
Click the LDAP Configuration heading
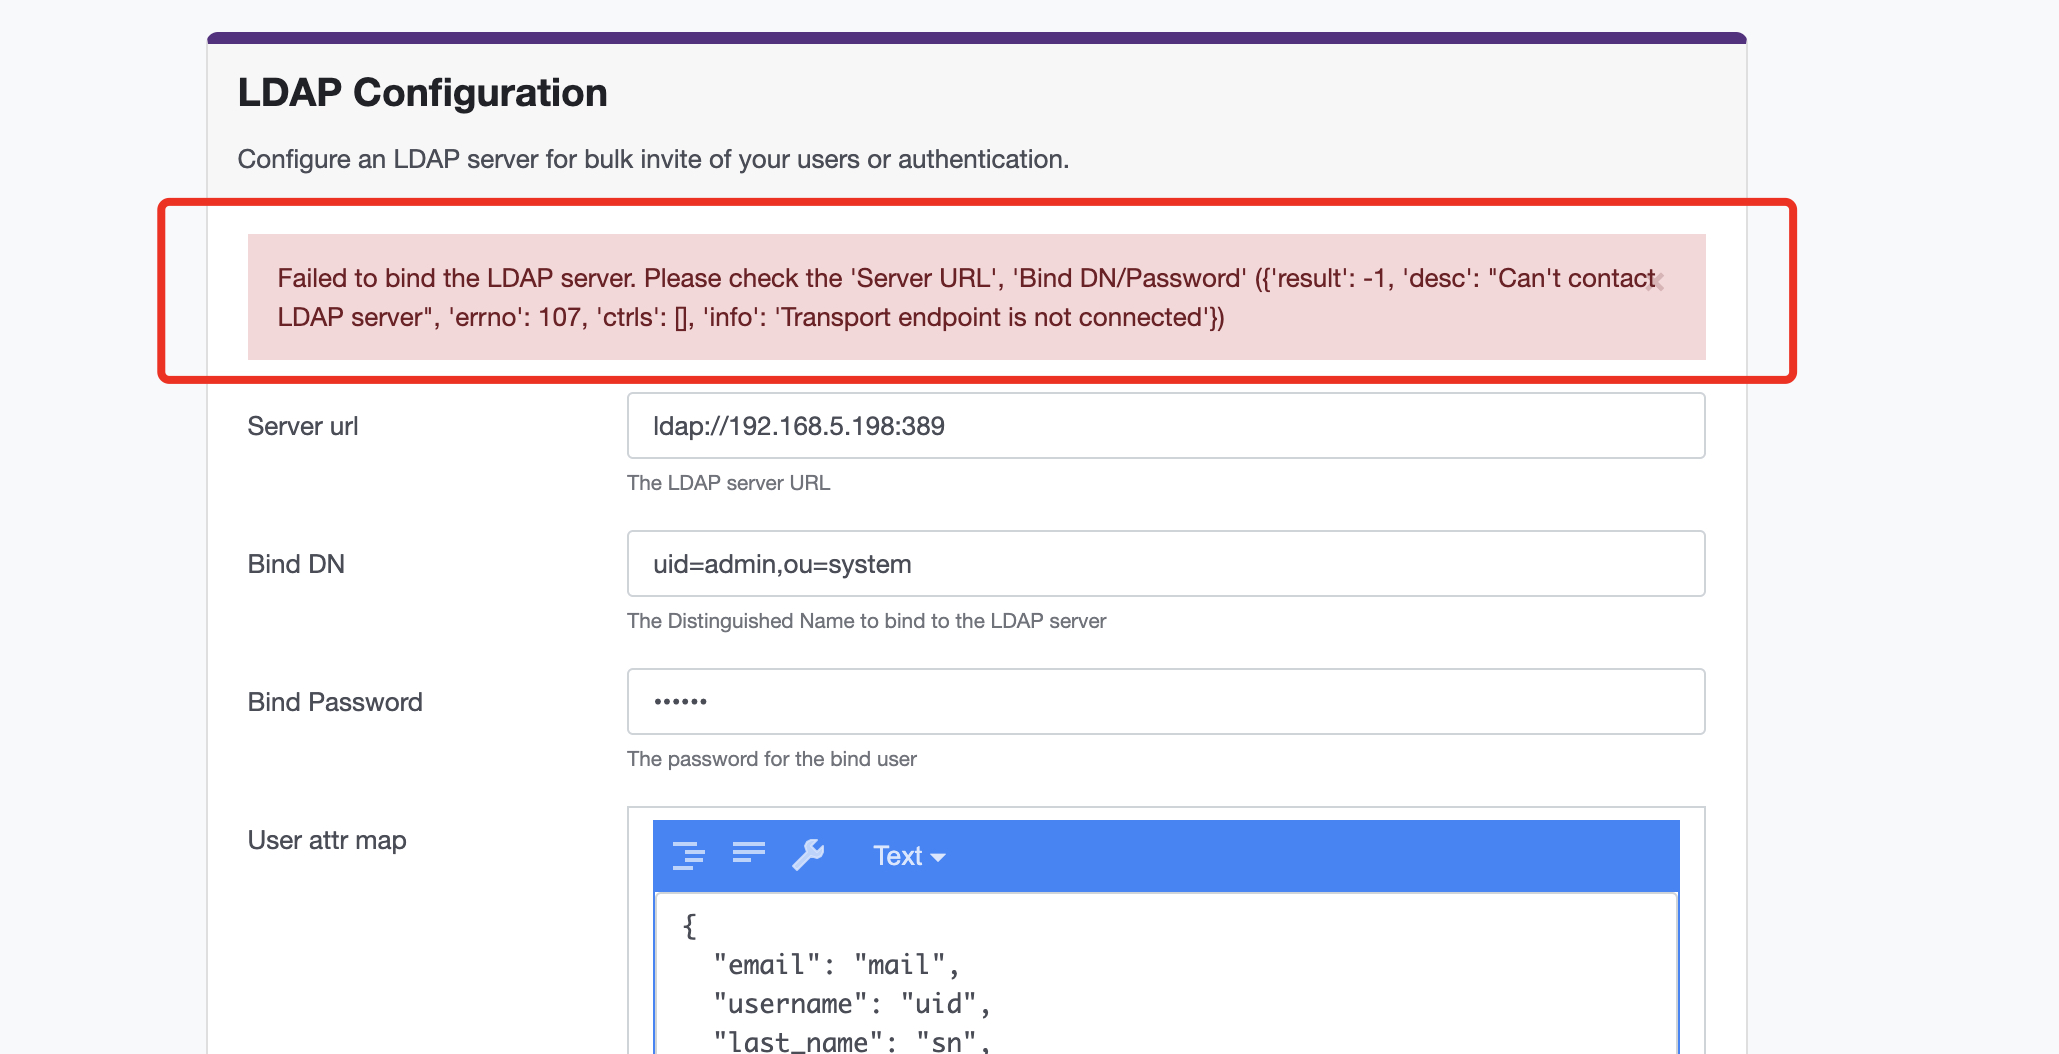tap(422, 93)
